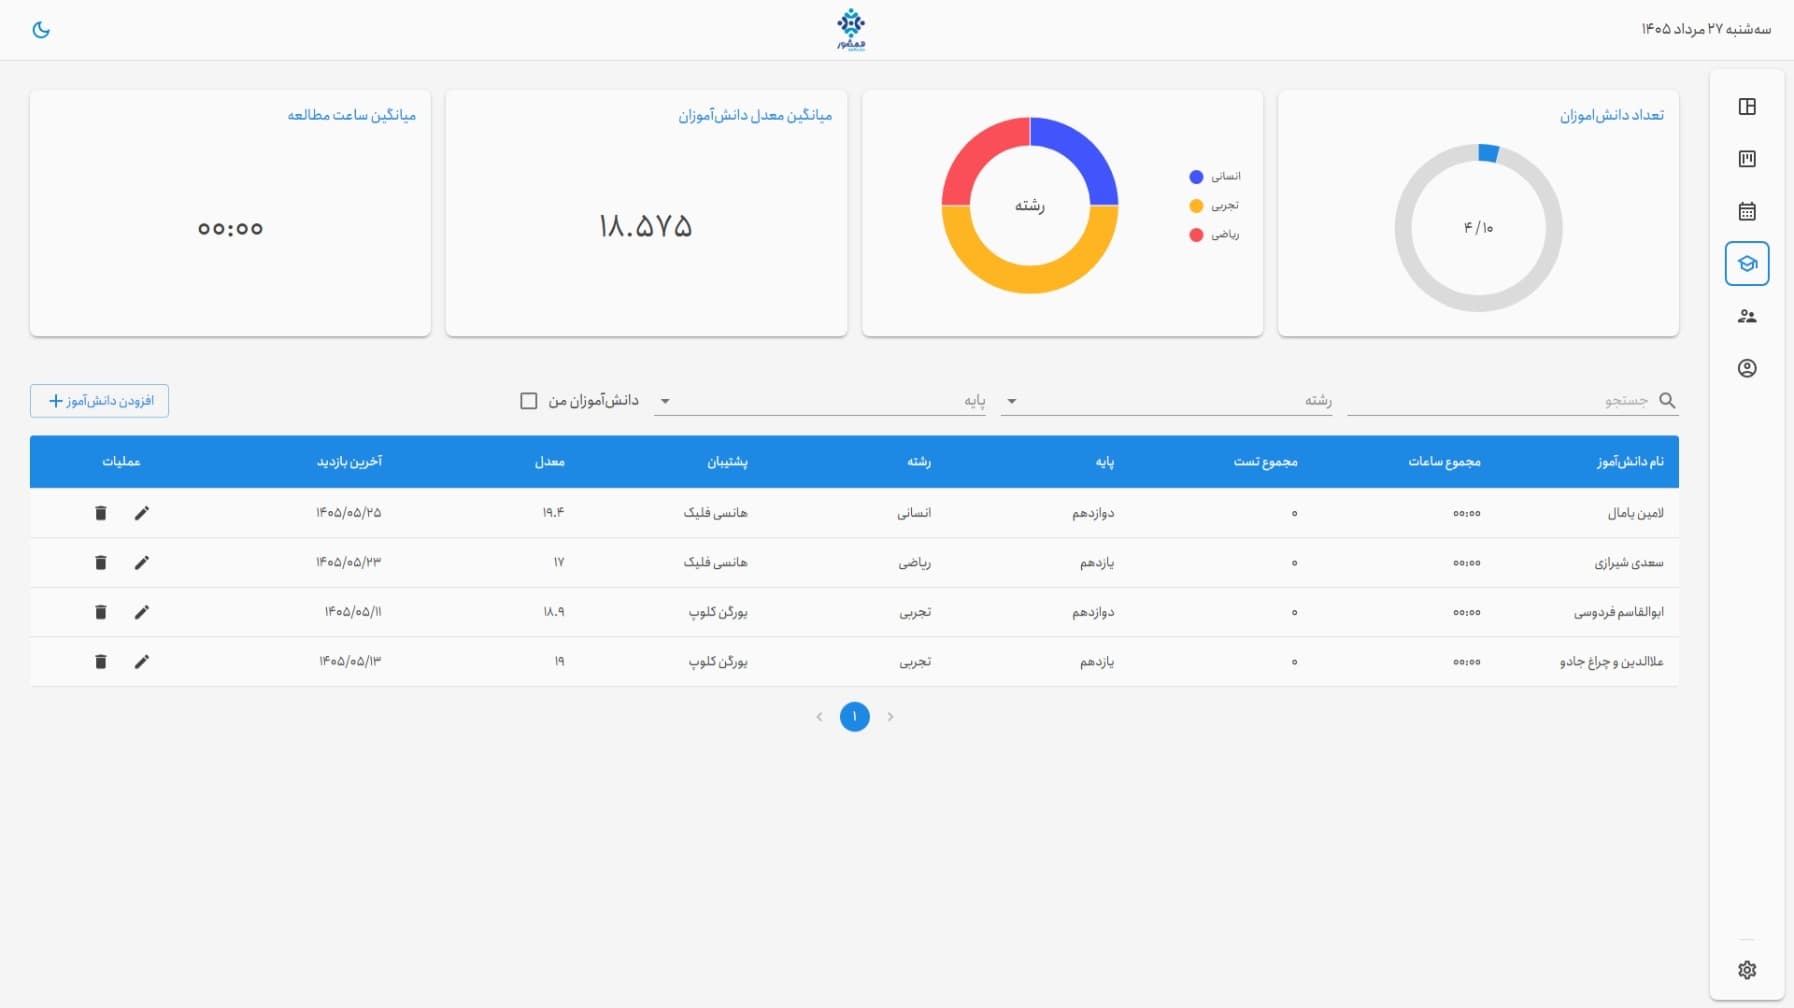Screen dimensions: 1794x1008
Task: Edit student لامین یامال with pencil icon
Action: coord(142,513)
